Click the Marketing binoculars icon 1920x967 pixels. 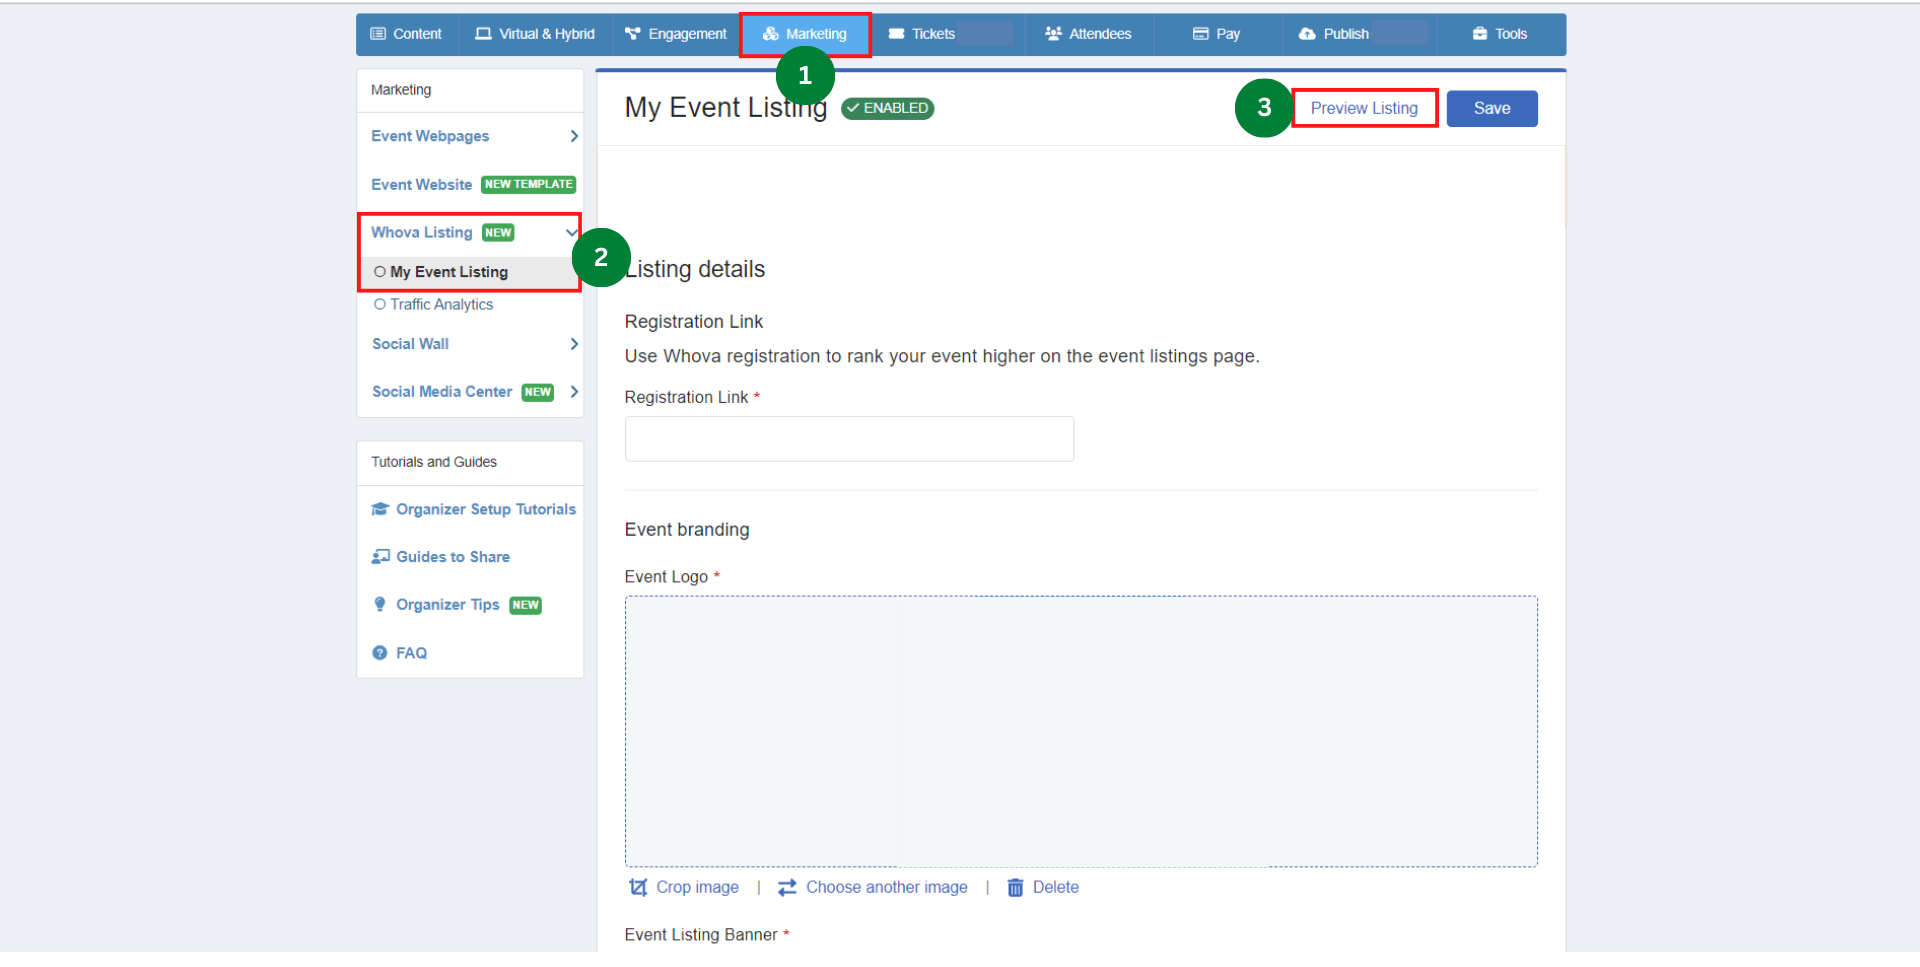[771, 34]
